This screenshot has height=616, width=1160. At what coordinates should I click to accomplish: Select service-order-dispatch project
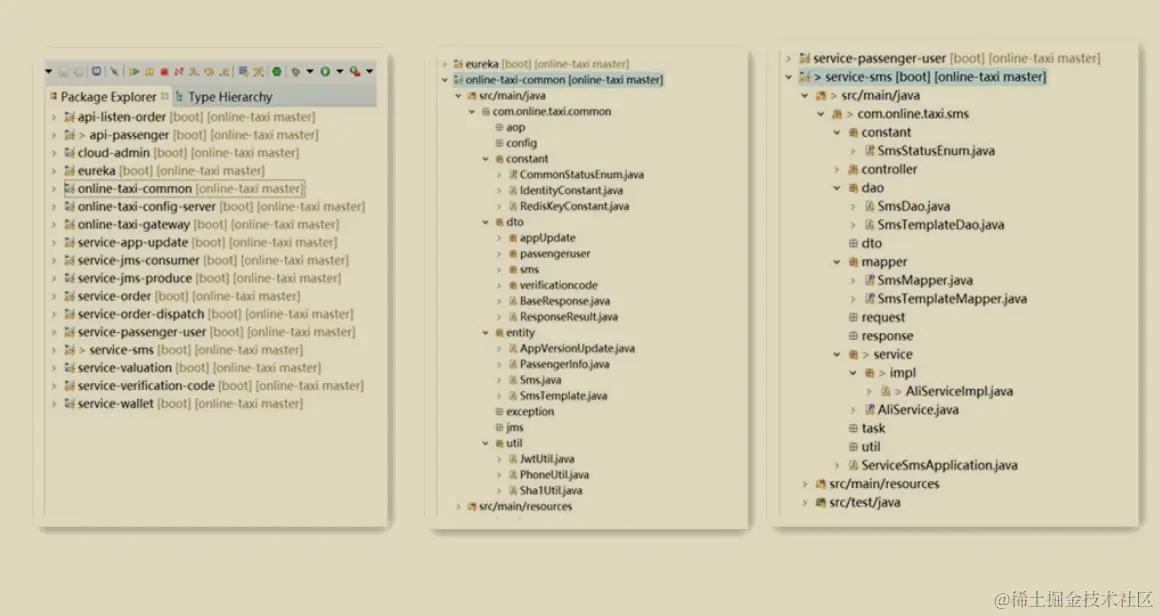[x=141, y=314]
